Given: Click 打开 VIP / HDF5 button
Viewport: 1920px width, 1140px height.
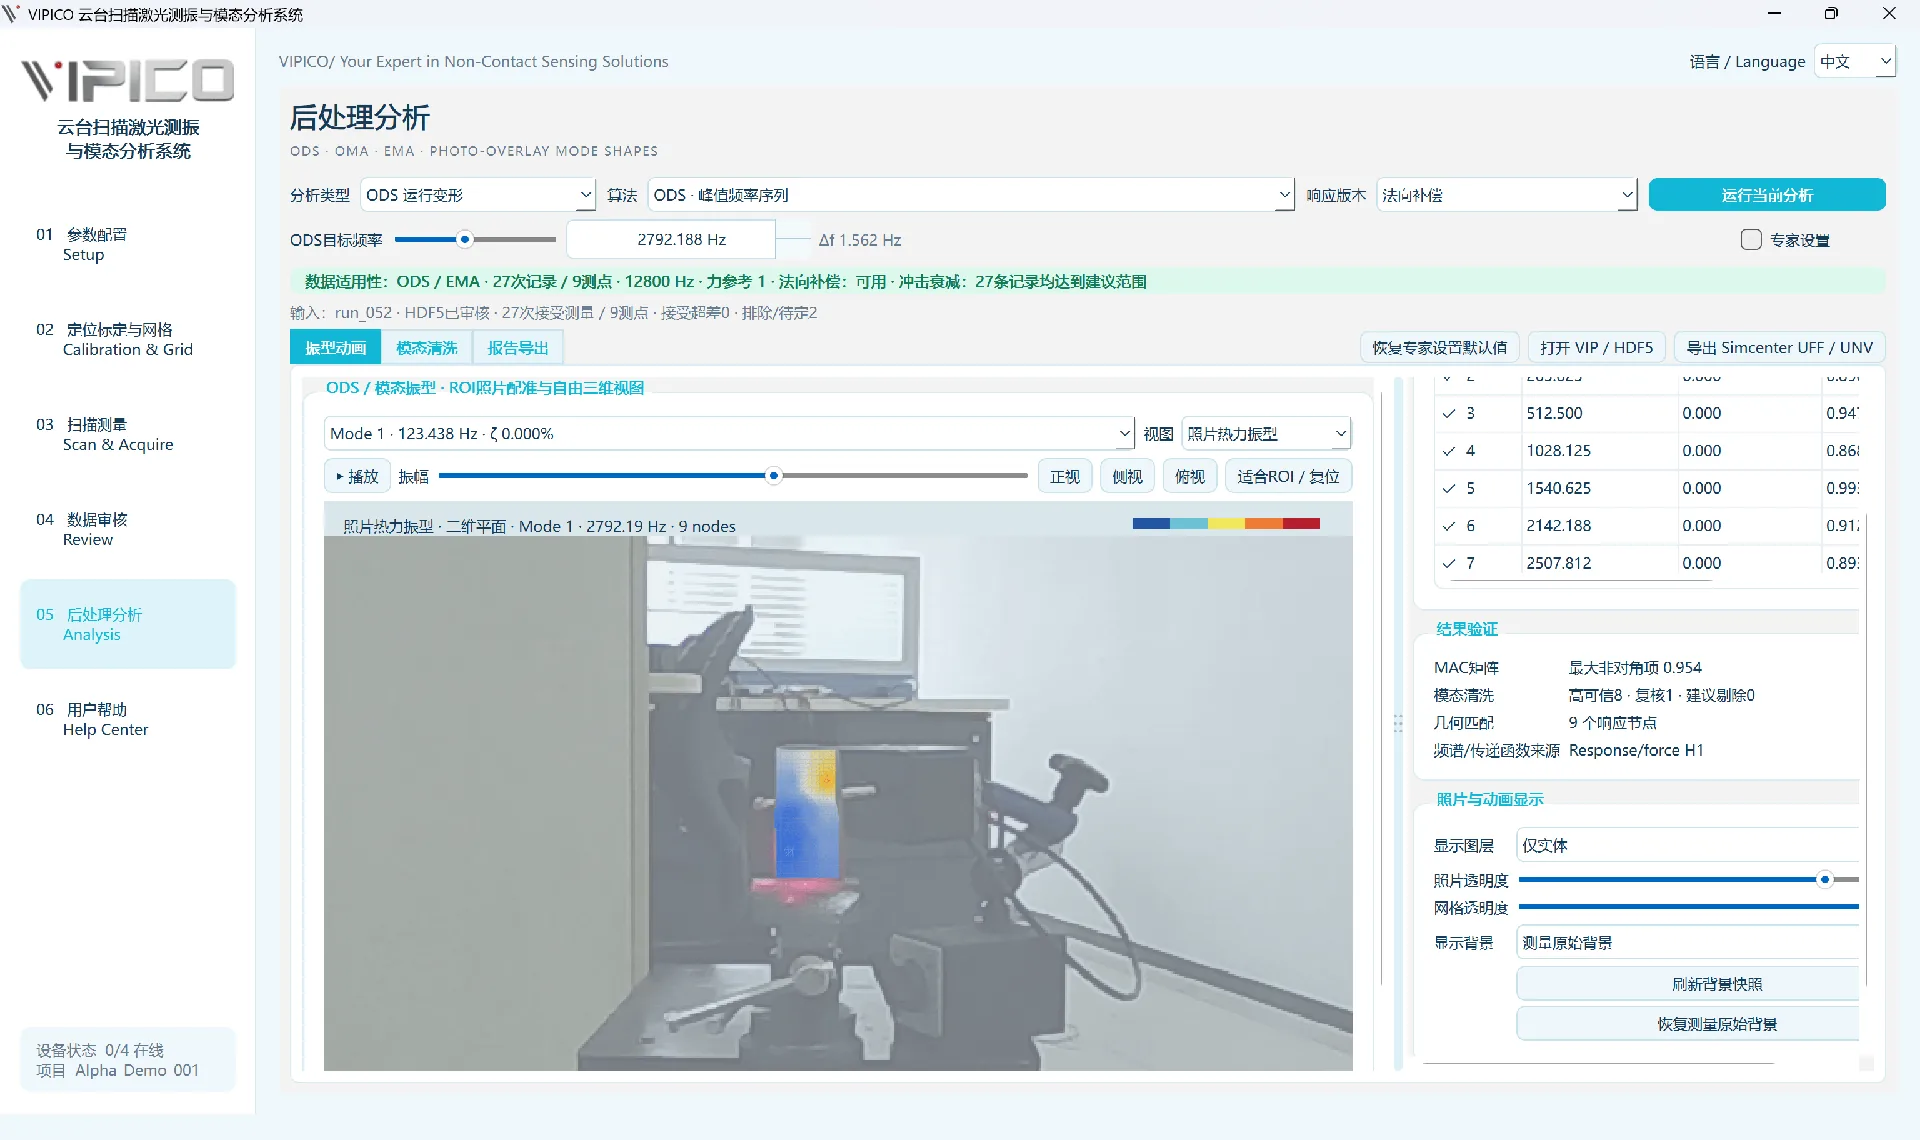Looking at the screenshot, I should [x=1597, y=348].
